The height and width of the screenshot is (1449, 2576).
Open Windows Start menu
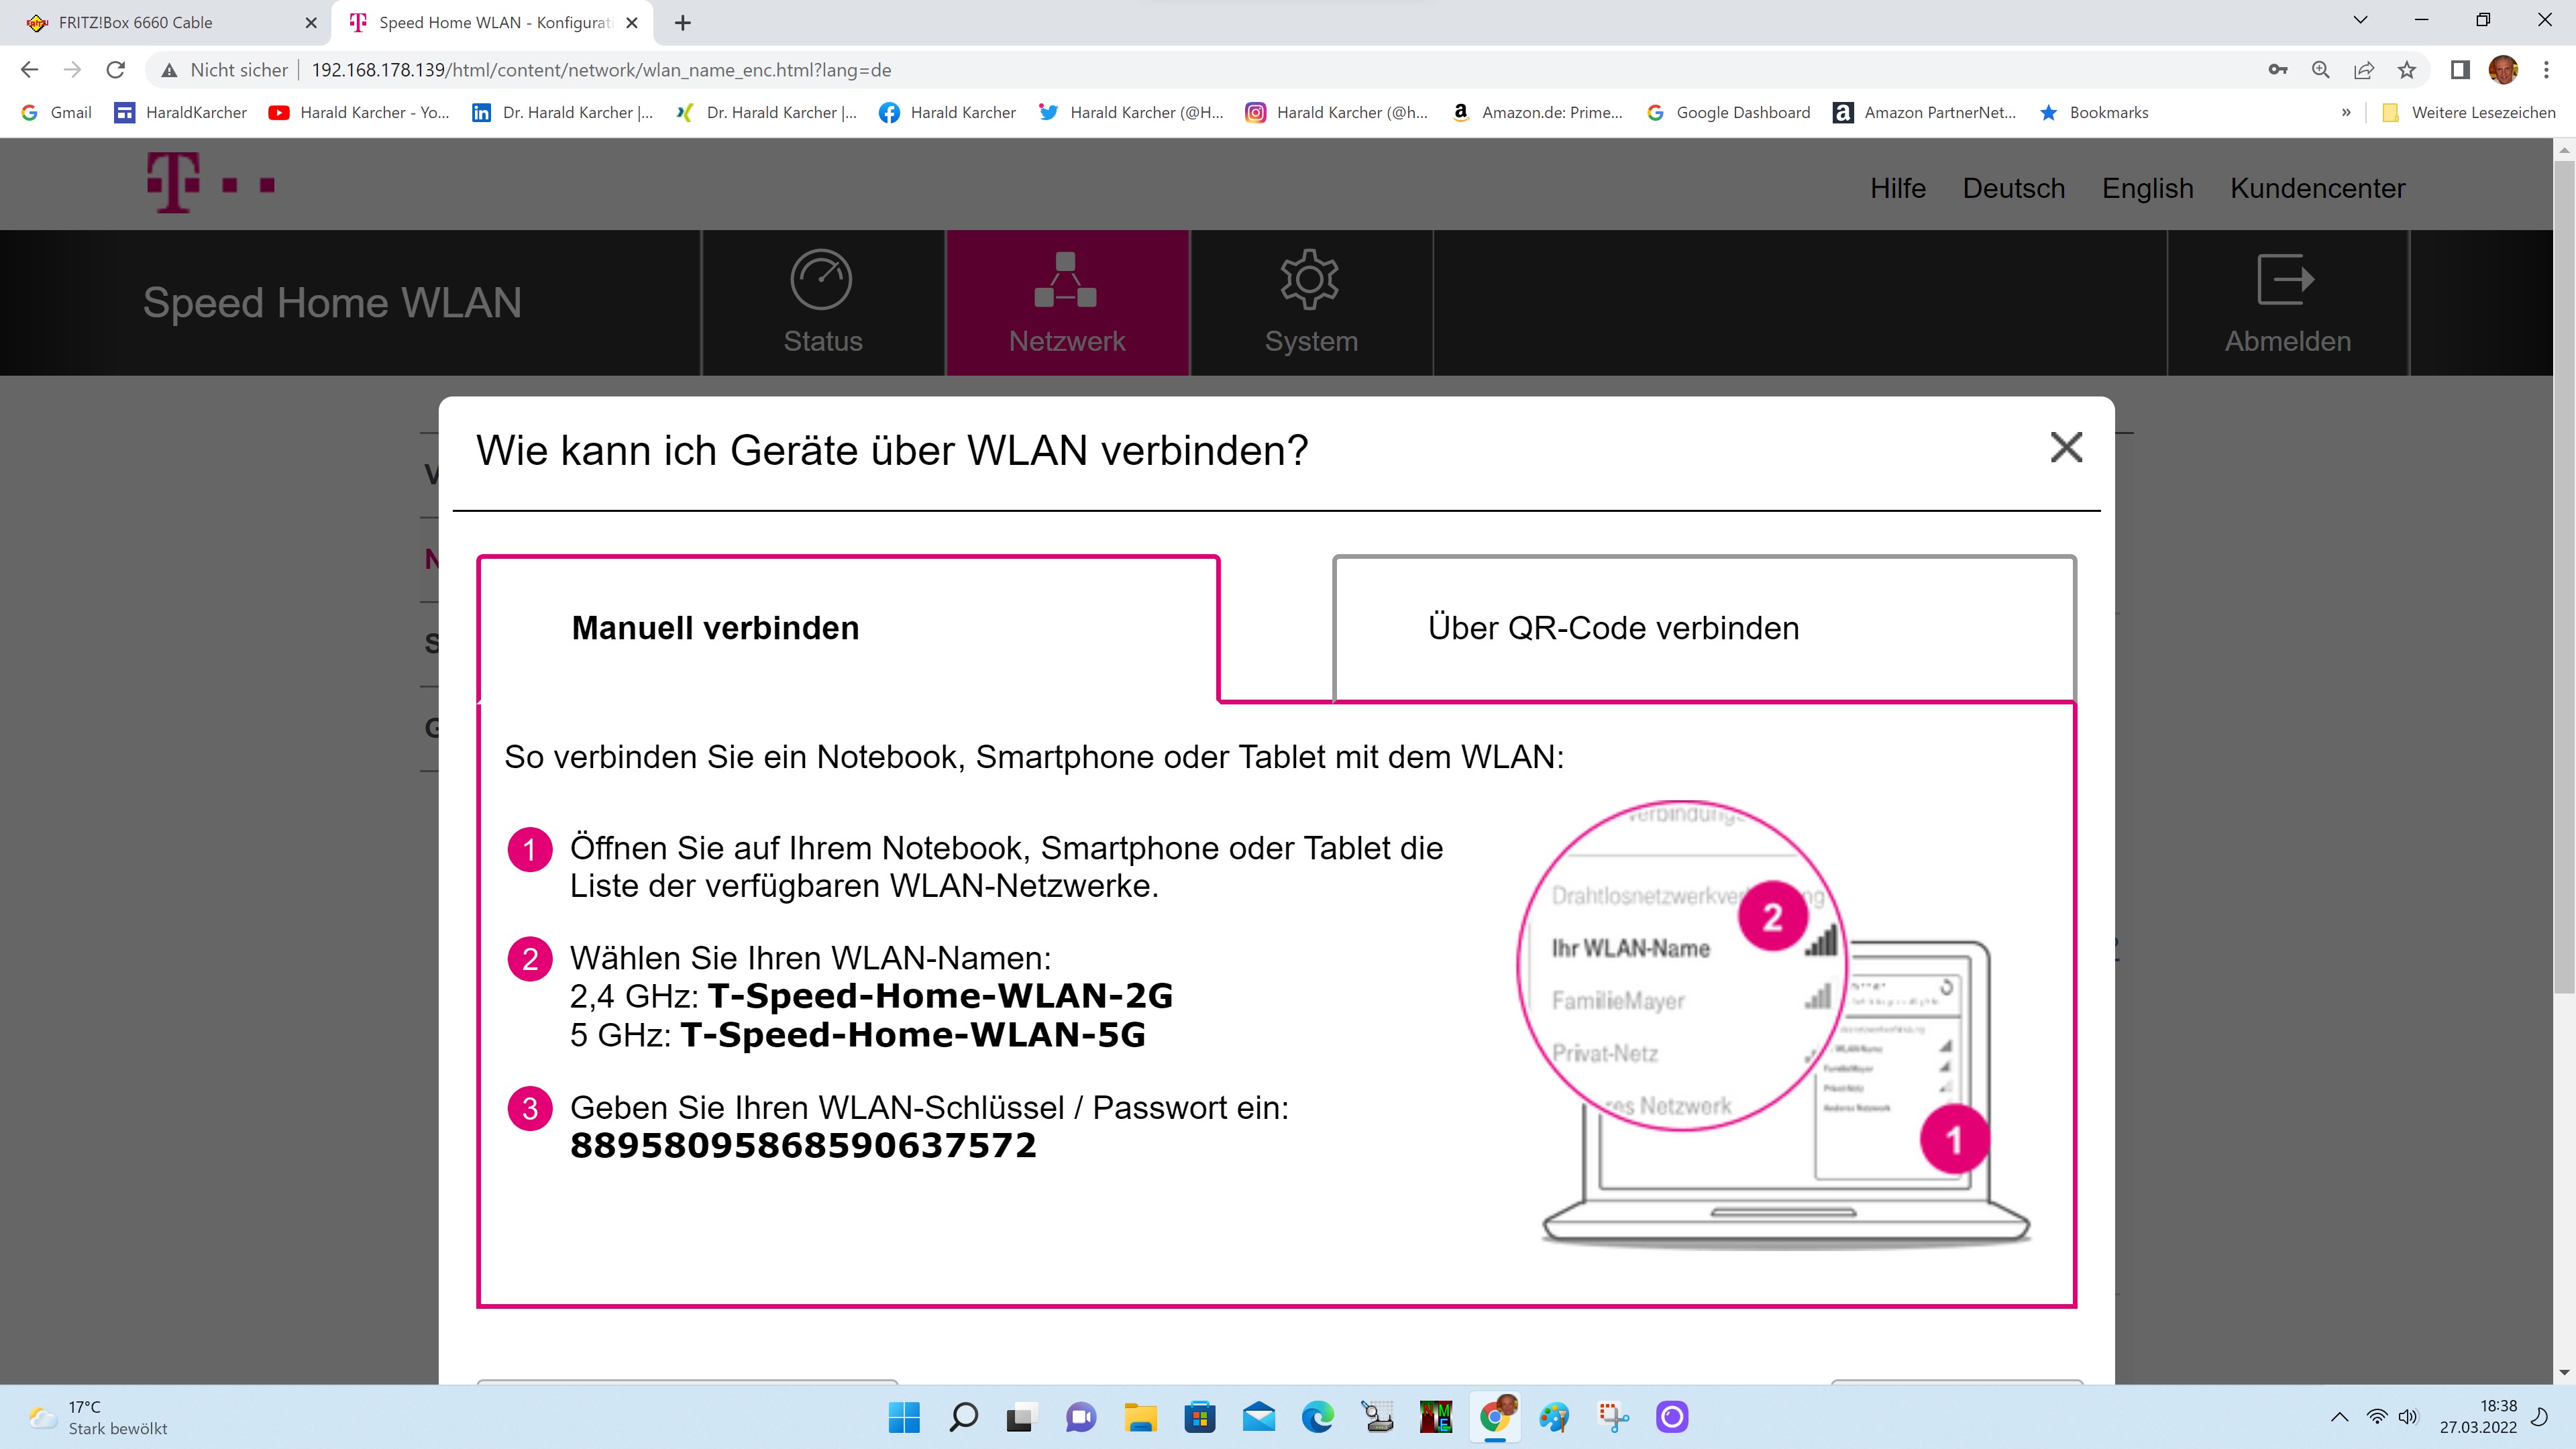[904, 1417]
